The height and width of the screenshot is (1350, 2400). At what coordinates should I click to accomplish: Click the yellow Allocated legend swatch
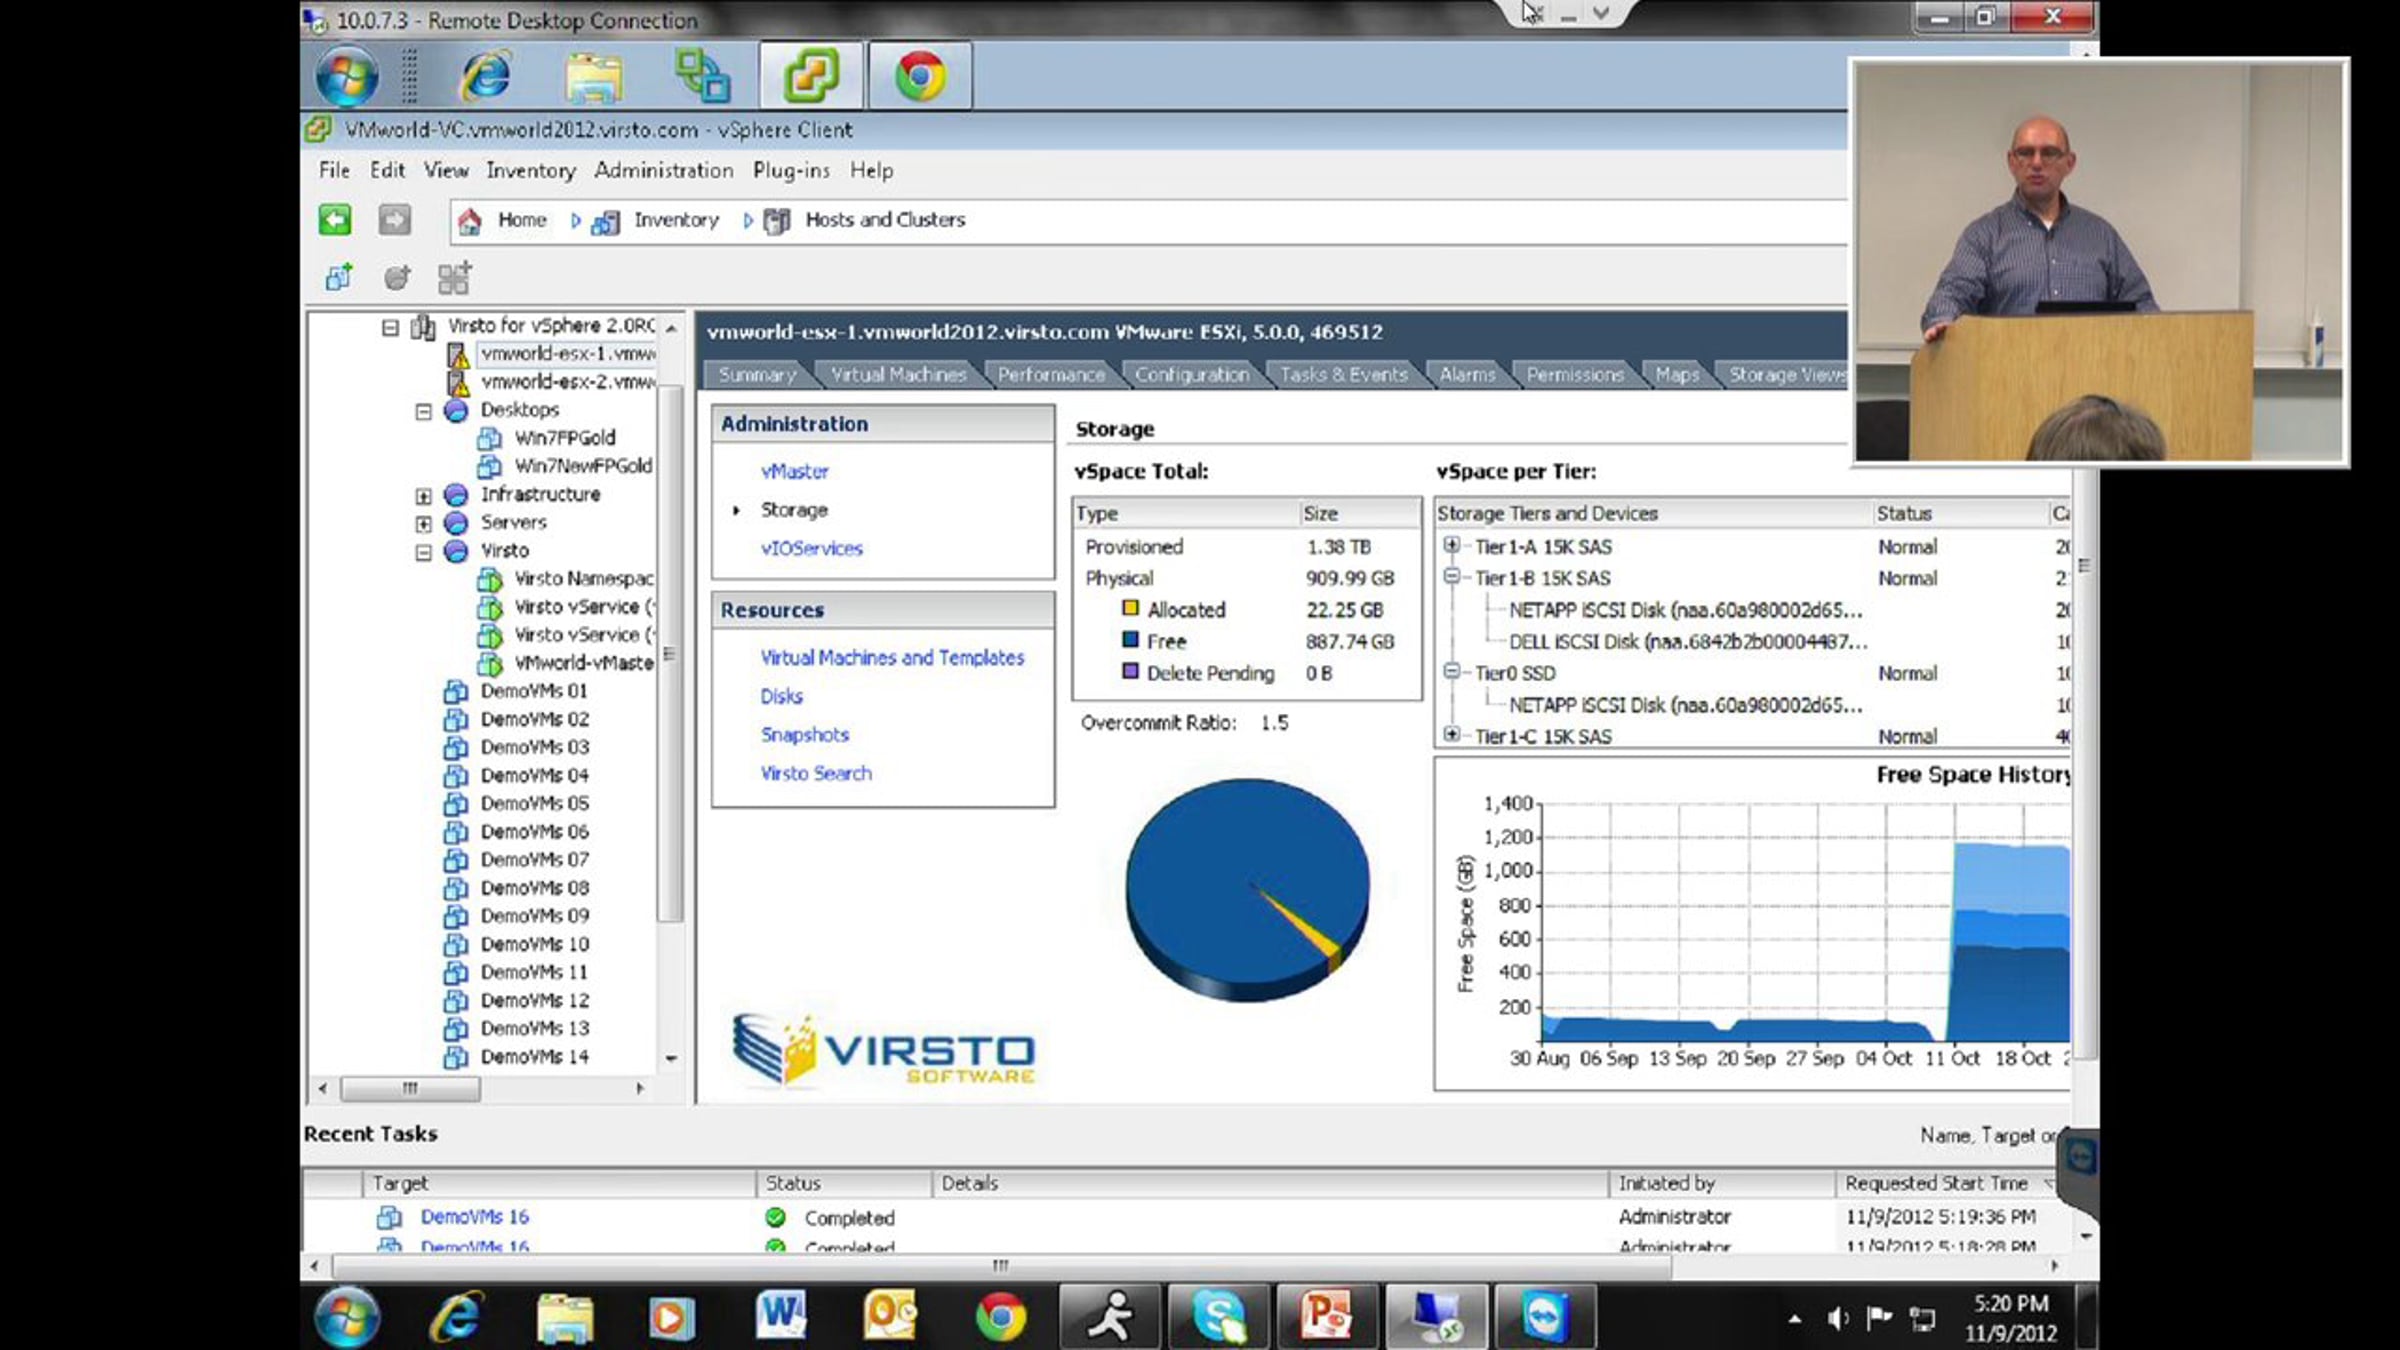click(x=1130, y=608)
